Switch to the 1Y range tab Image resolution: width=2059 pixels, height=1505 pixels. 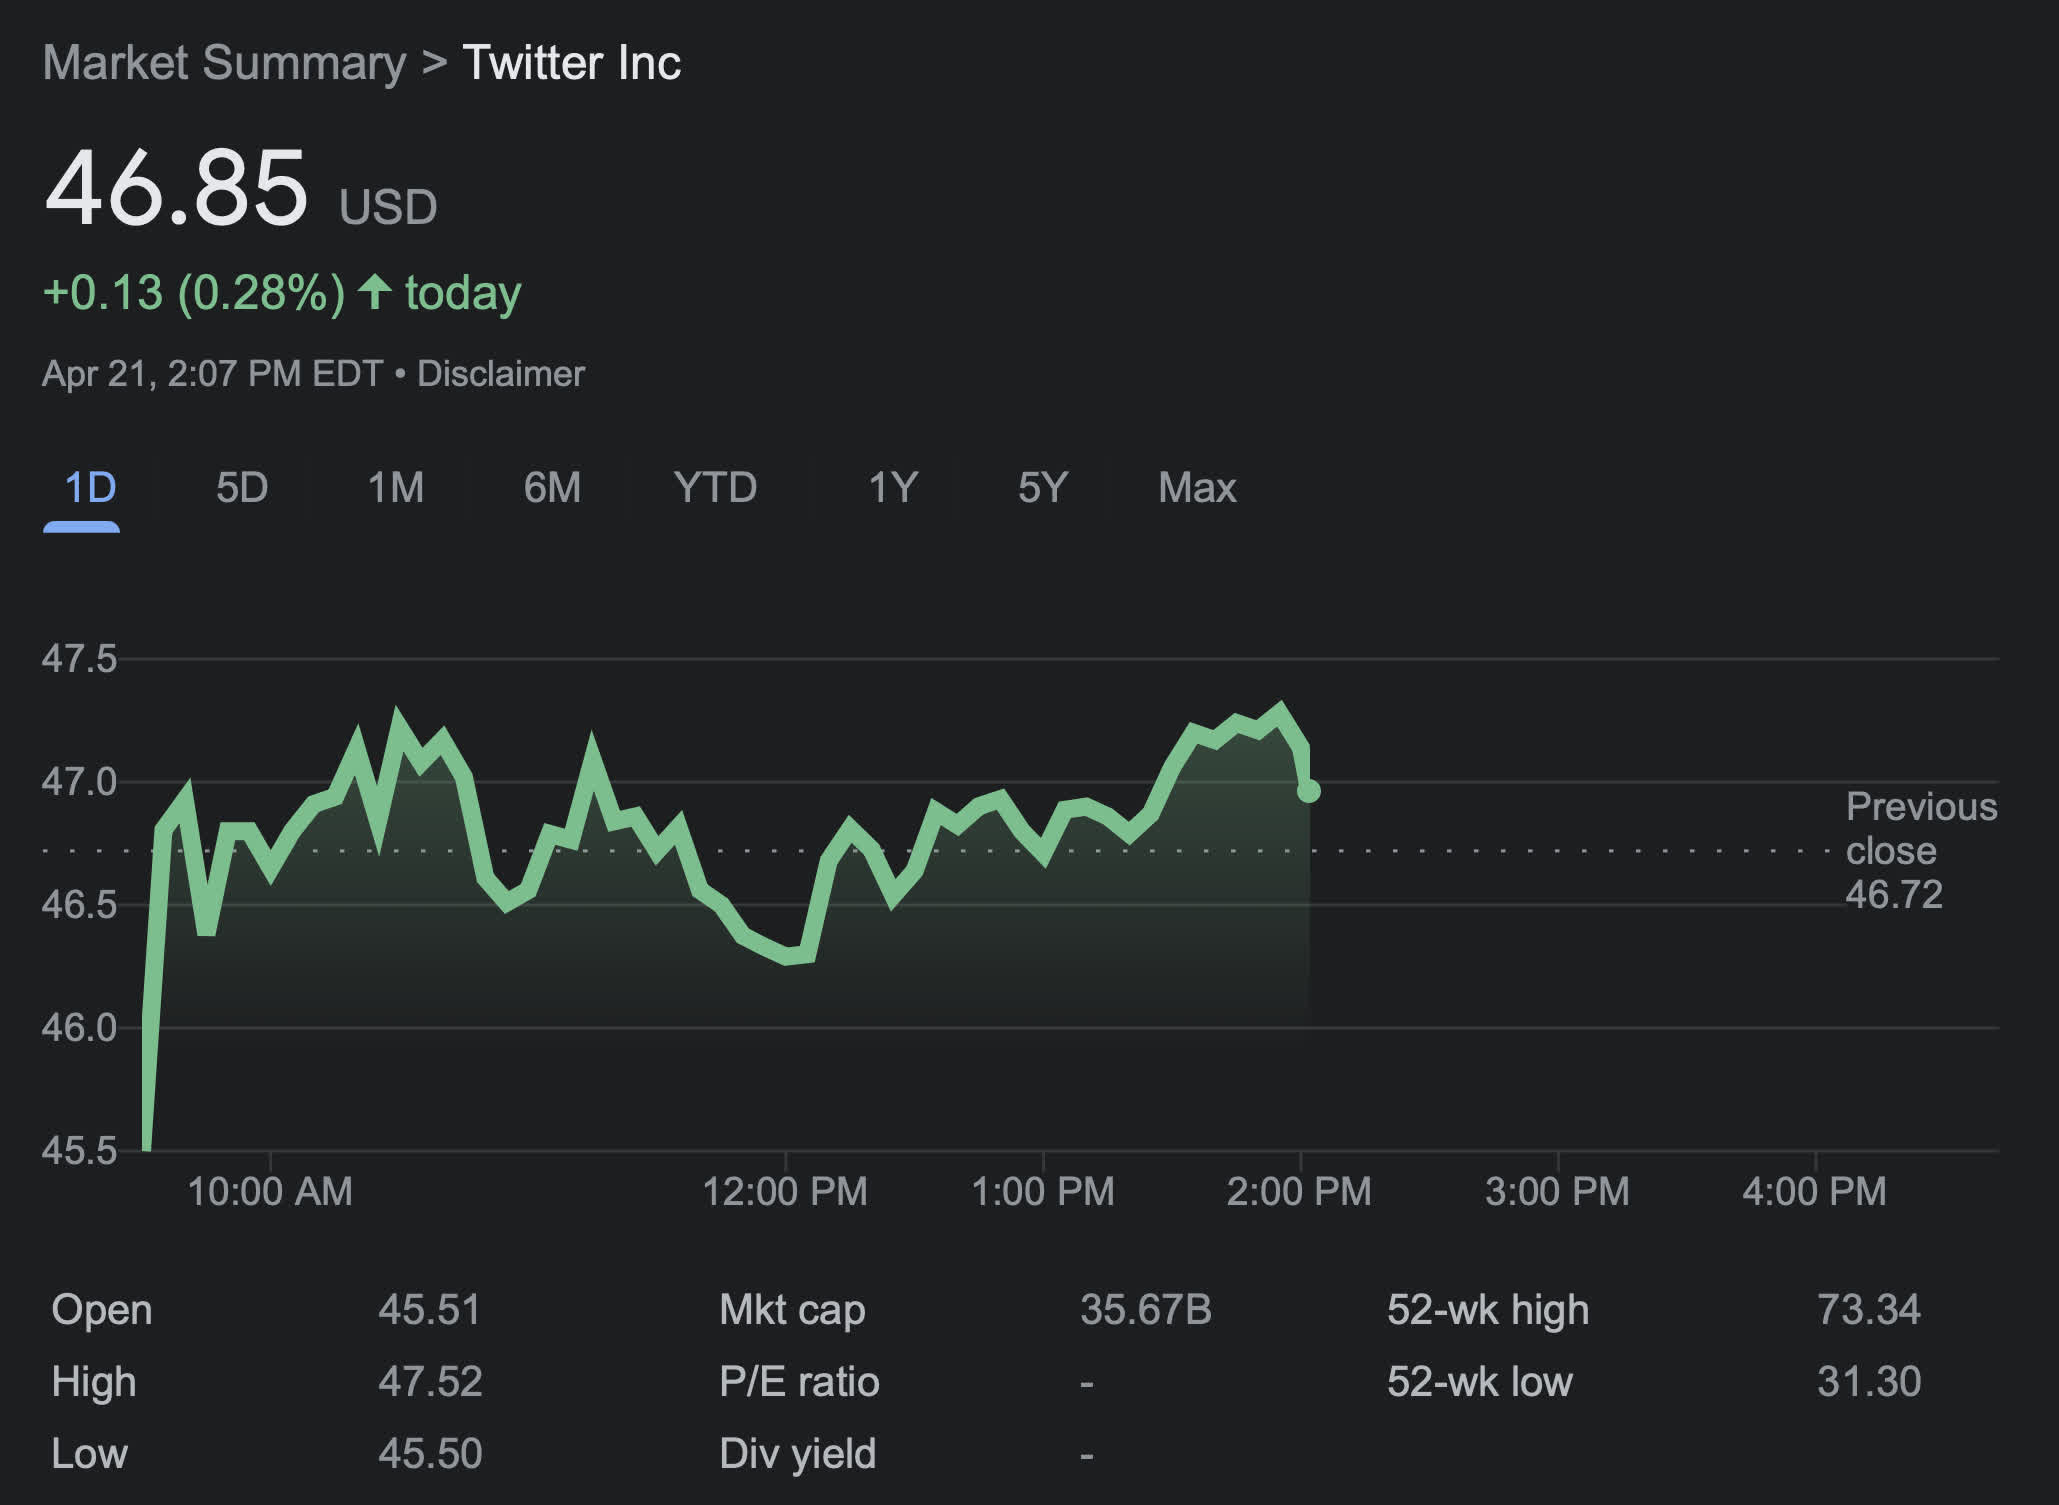pos(892,488)
